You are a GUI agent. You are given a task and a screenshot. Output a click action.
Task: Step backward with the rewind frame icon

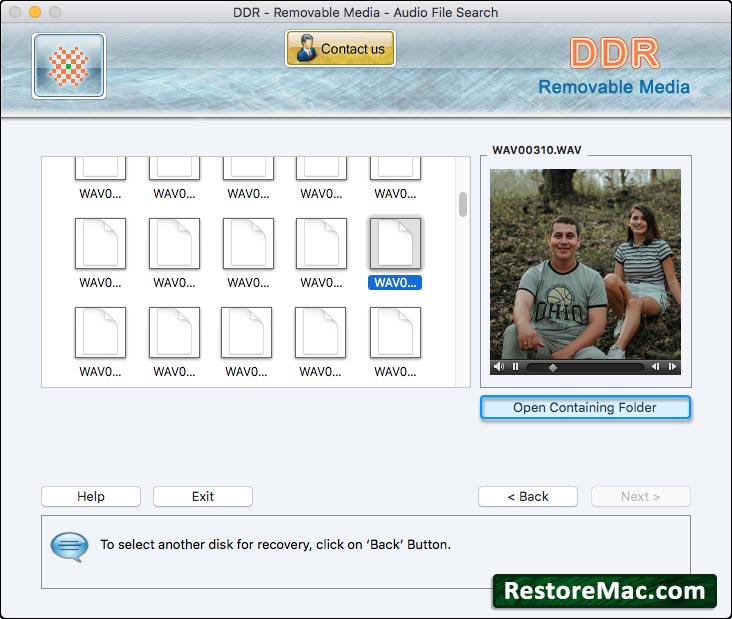point(655,367)
